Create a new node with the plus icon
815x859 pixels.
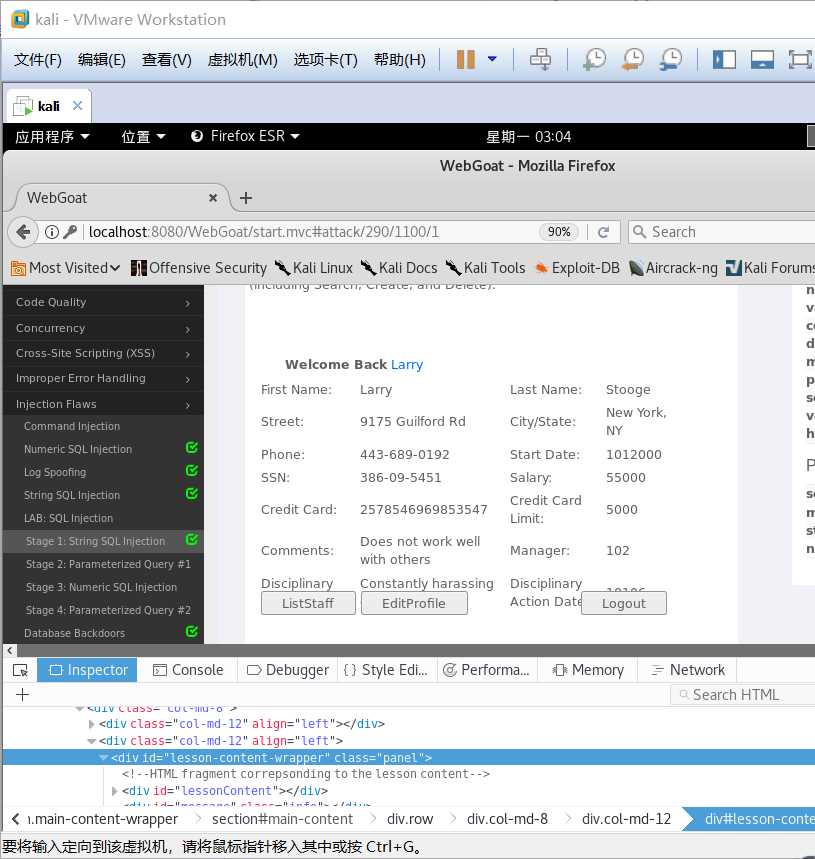(x=22, y=695)
